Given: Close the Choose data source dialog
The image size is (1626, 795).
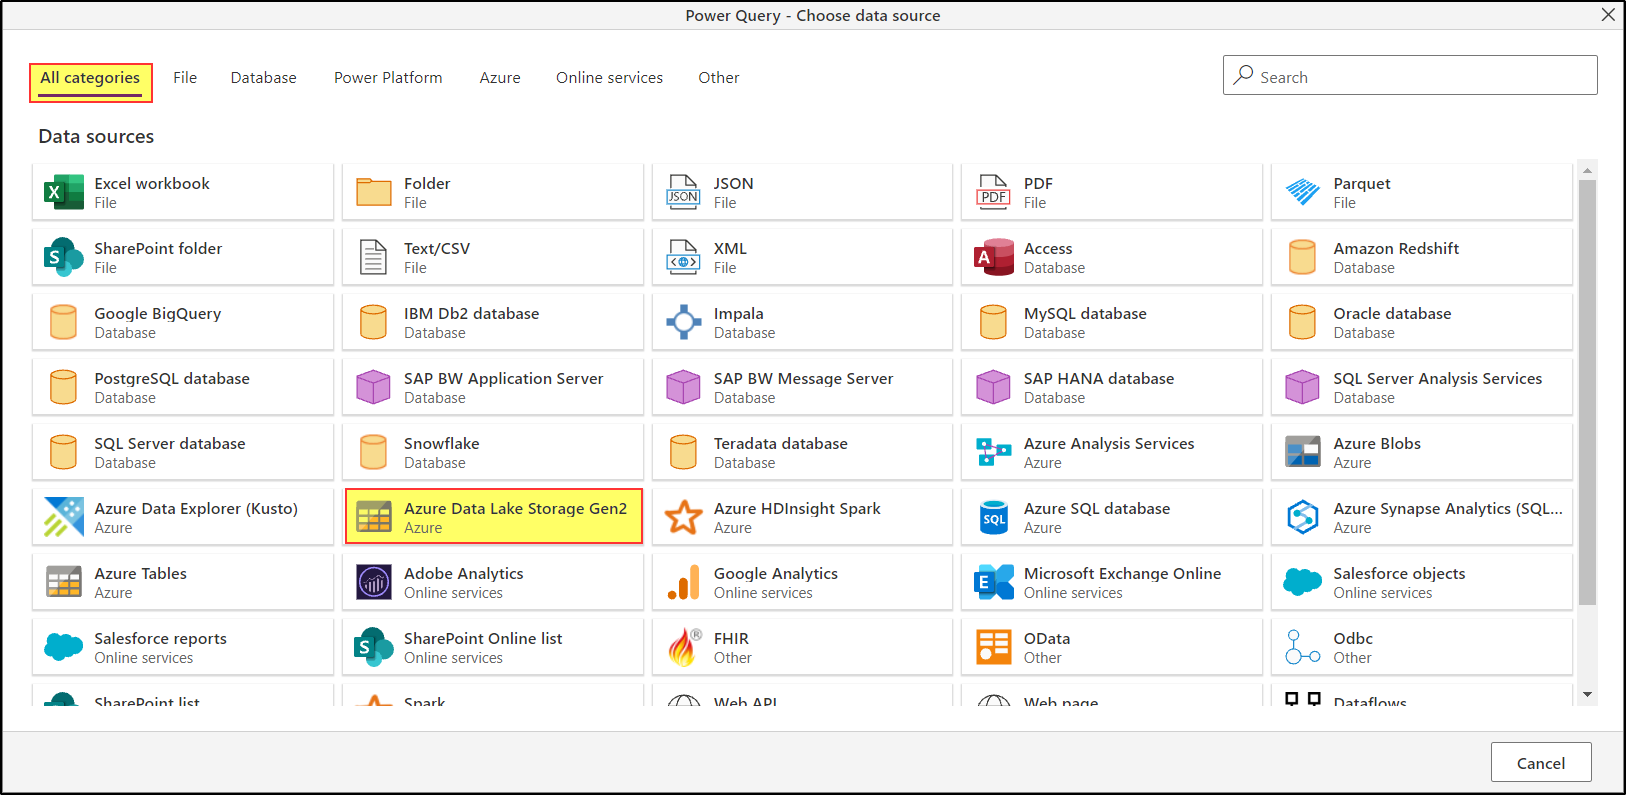Looking at the screenshot, I should pyautogui.click(x=1608, y=15).
